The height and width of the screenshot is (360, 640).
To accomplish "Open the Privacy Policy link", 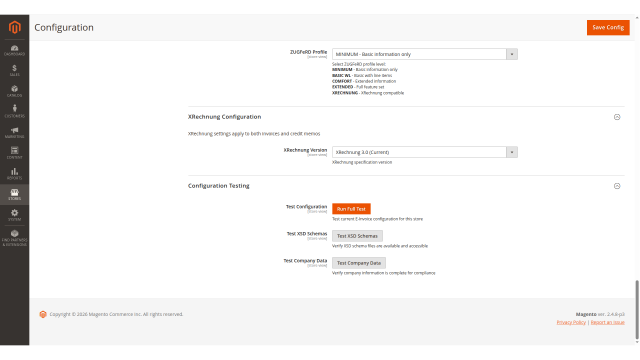I will pyautogui.click(x=571, y=322).
